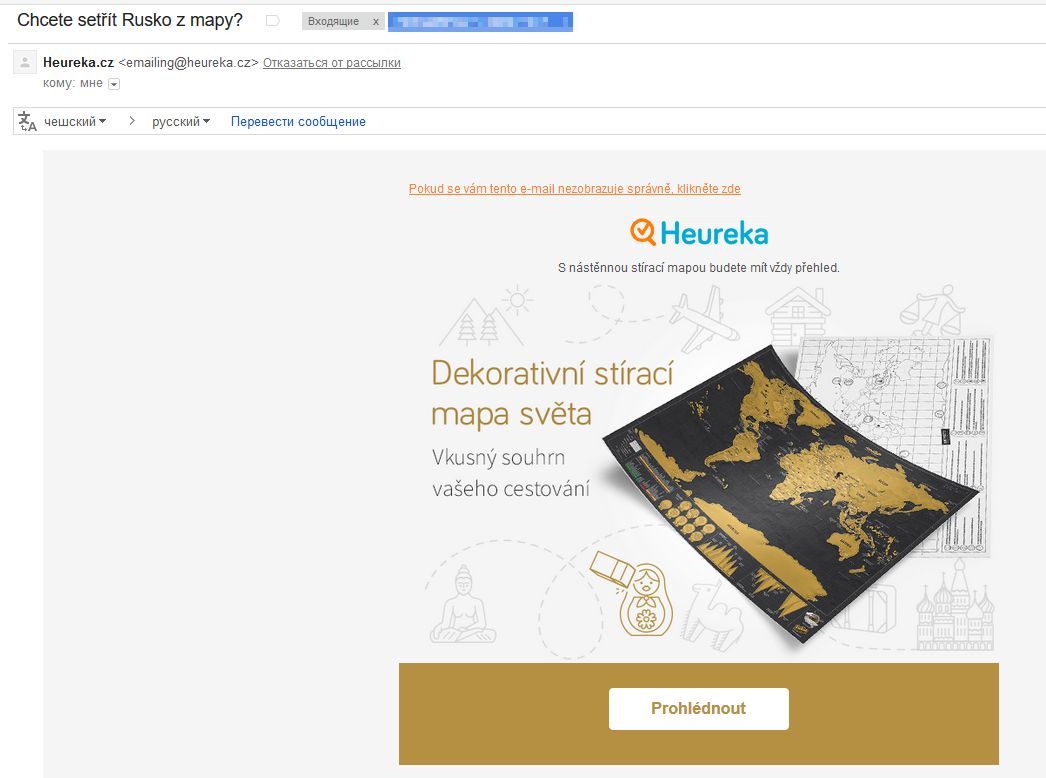Click the Buddha statue icon
The height and width of the screenshot is (778, 1046).
pyautogui.click(x=463, y=605)
